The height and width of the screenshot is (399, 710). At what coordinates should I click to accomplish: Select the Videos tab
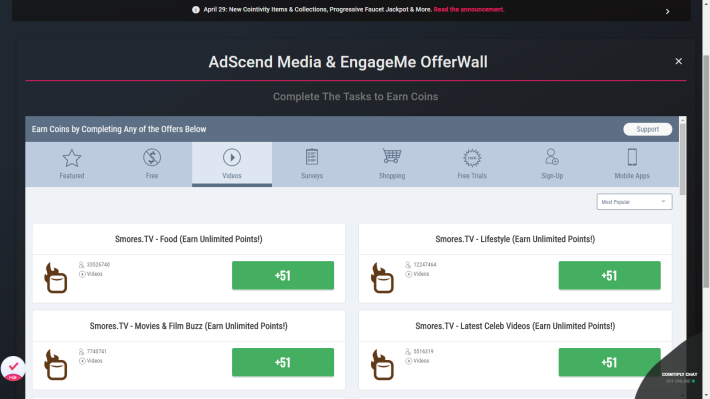pyautogui.click(x=232, y=164)
